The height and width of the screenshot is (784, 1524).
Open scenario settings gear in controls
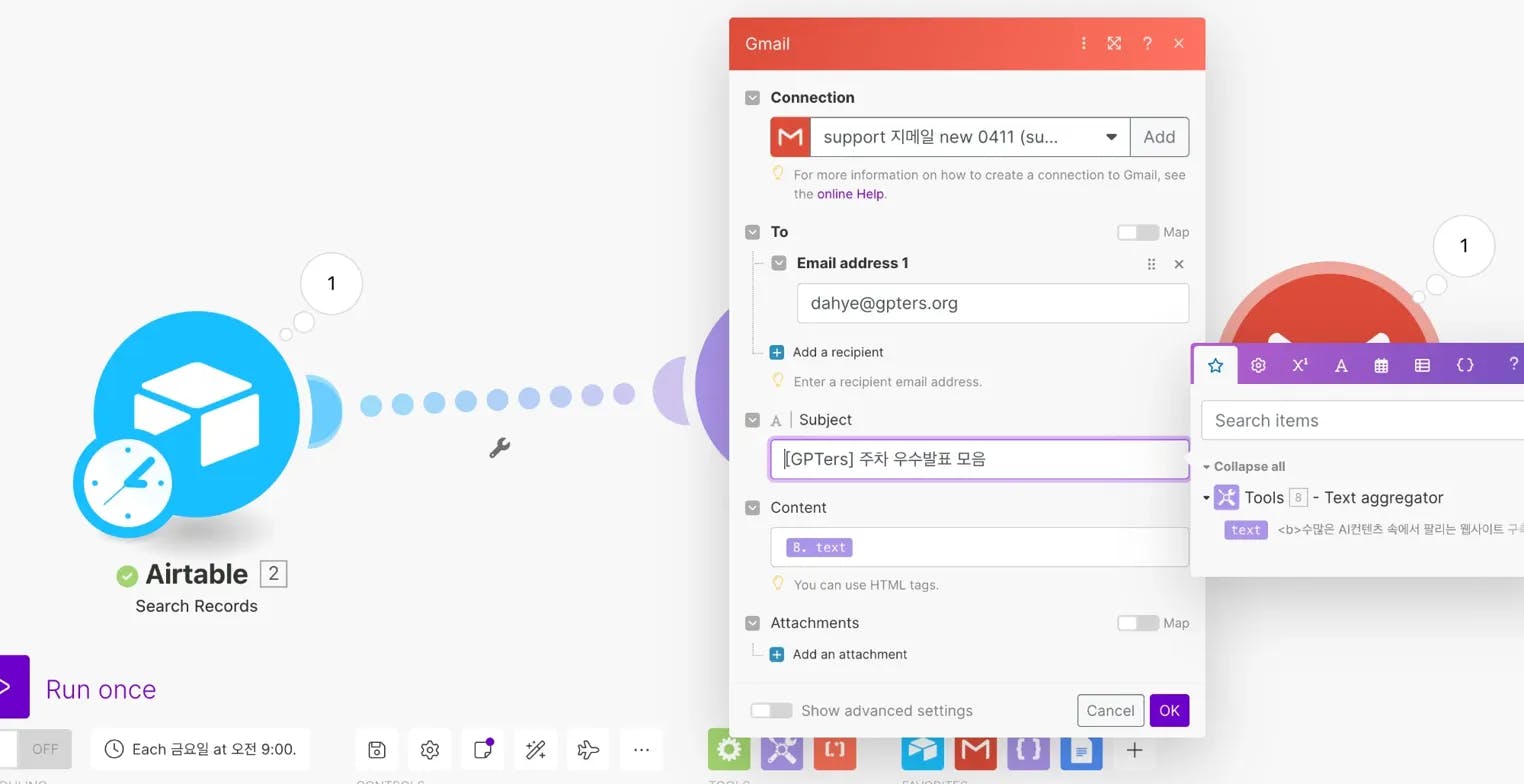click(x=430, y=749)
